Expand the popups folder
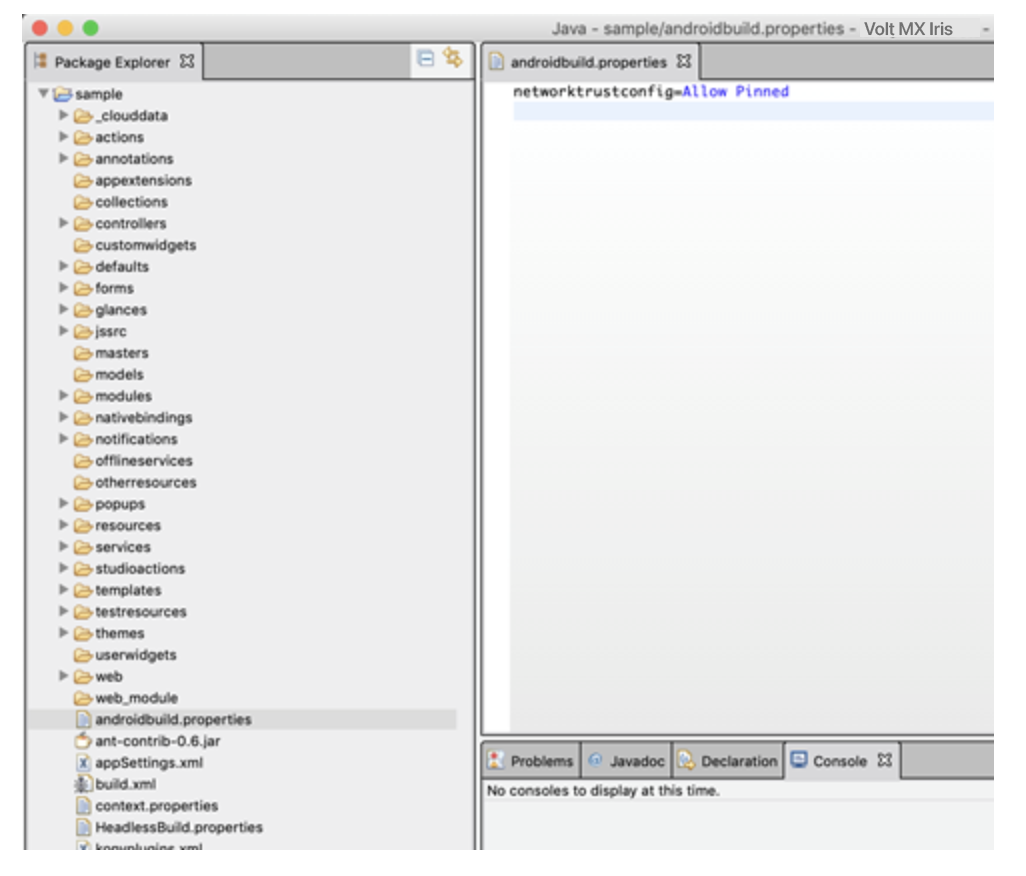This screenshot has width=1026, height=876. [x=63, y=504]
